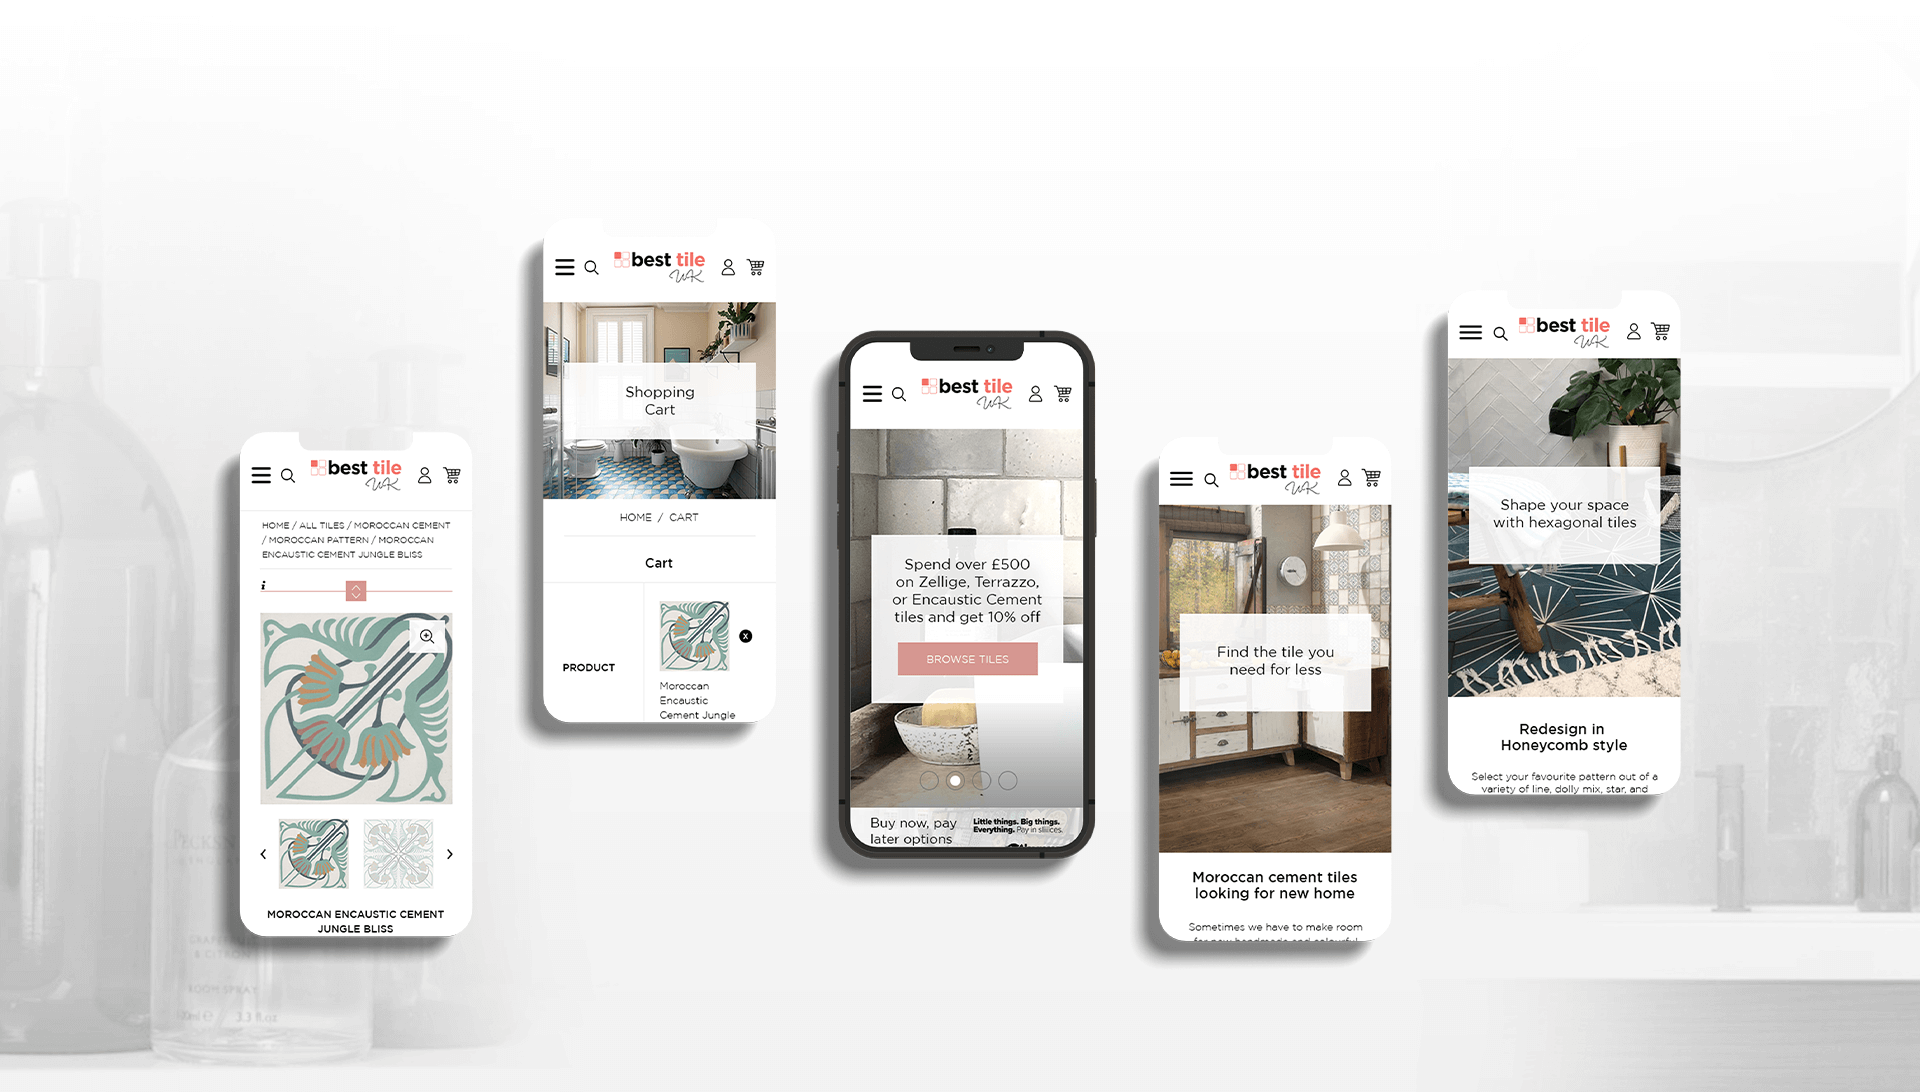This screenshot has width=1920, height=1092.
Task: Expand the HOME breadcrumb navigation
Action: point(273,525)
